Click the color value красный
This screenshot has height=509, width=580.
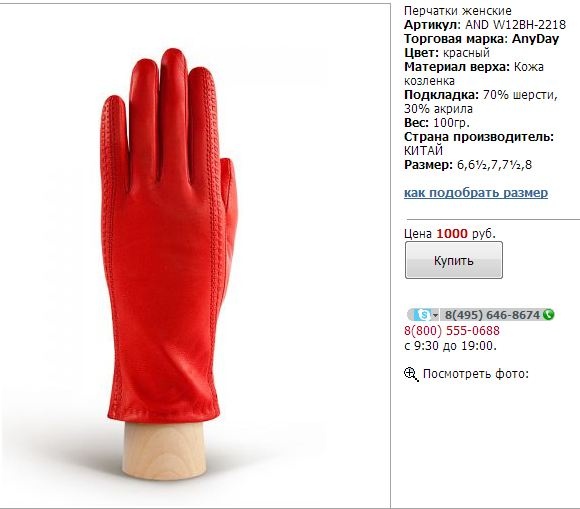466,53
